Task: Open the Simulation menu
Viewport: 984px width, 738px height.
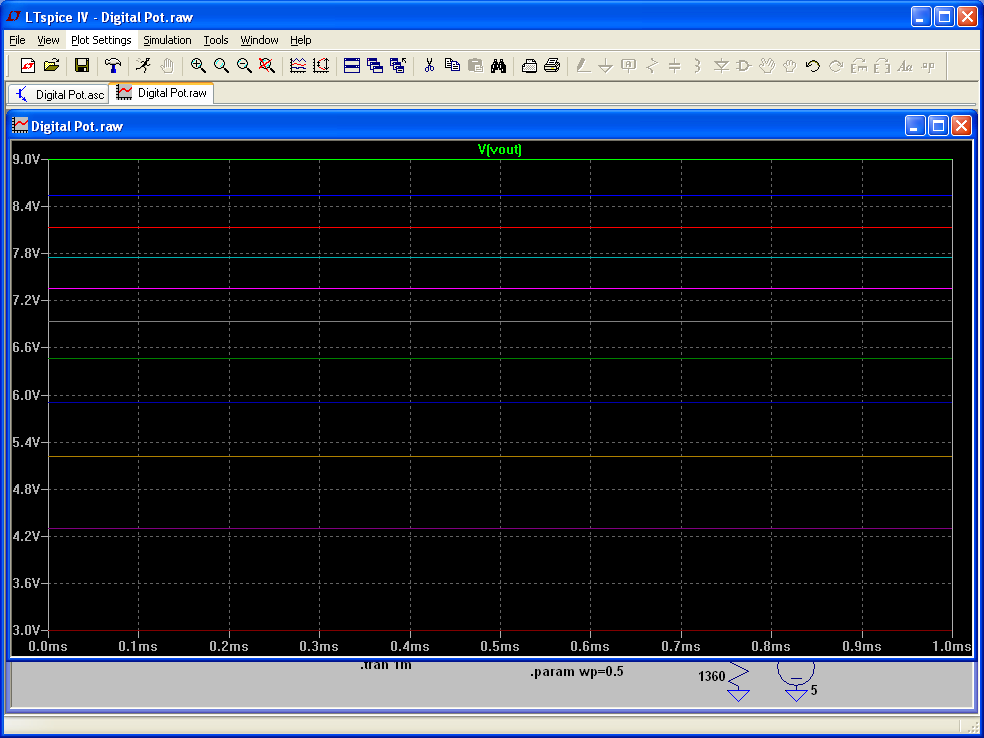Action: 167,40
